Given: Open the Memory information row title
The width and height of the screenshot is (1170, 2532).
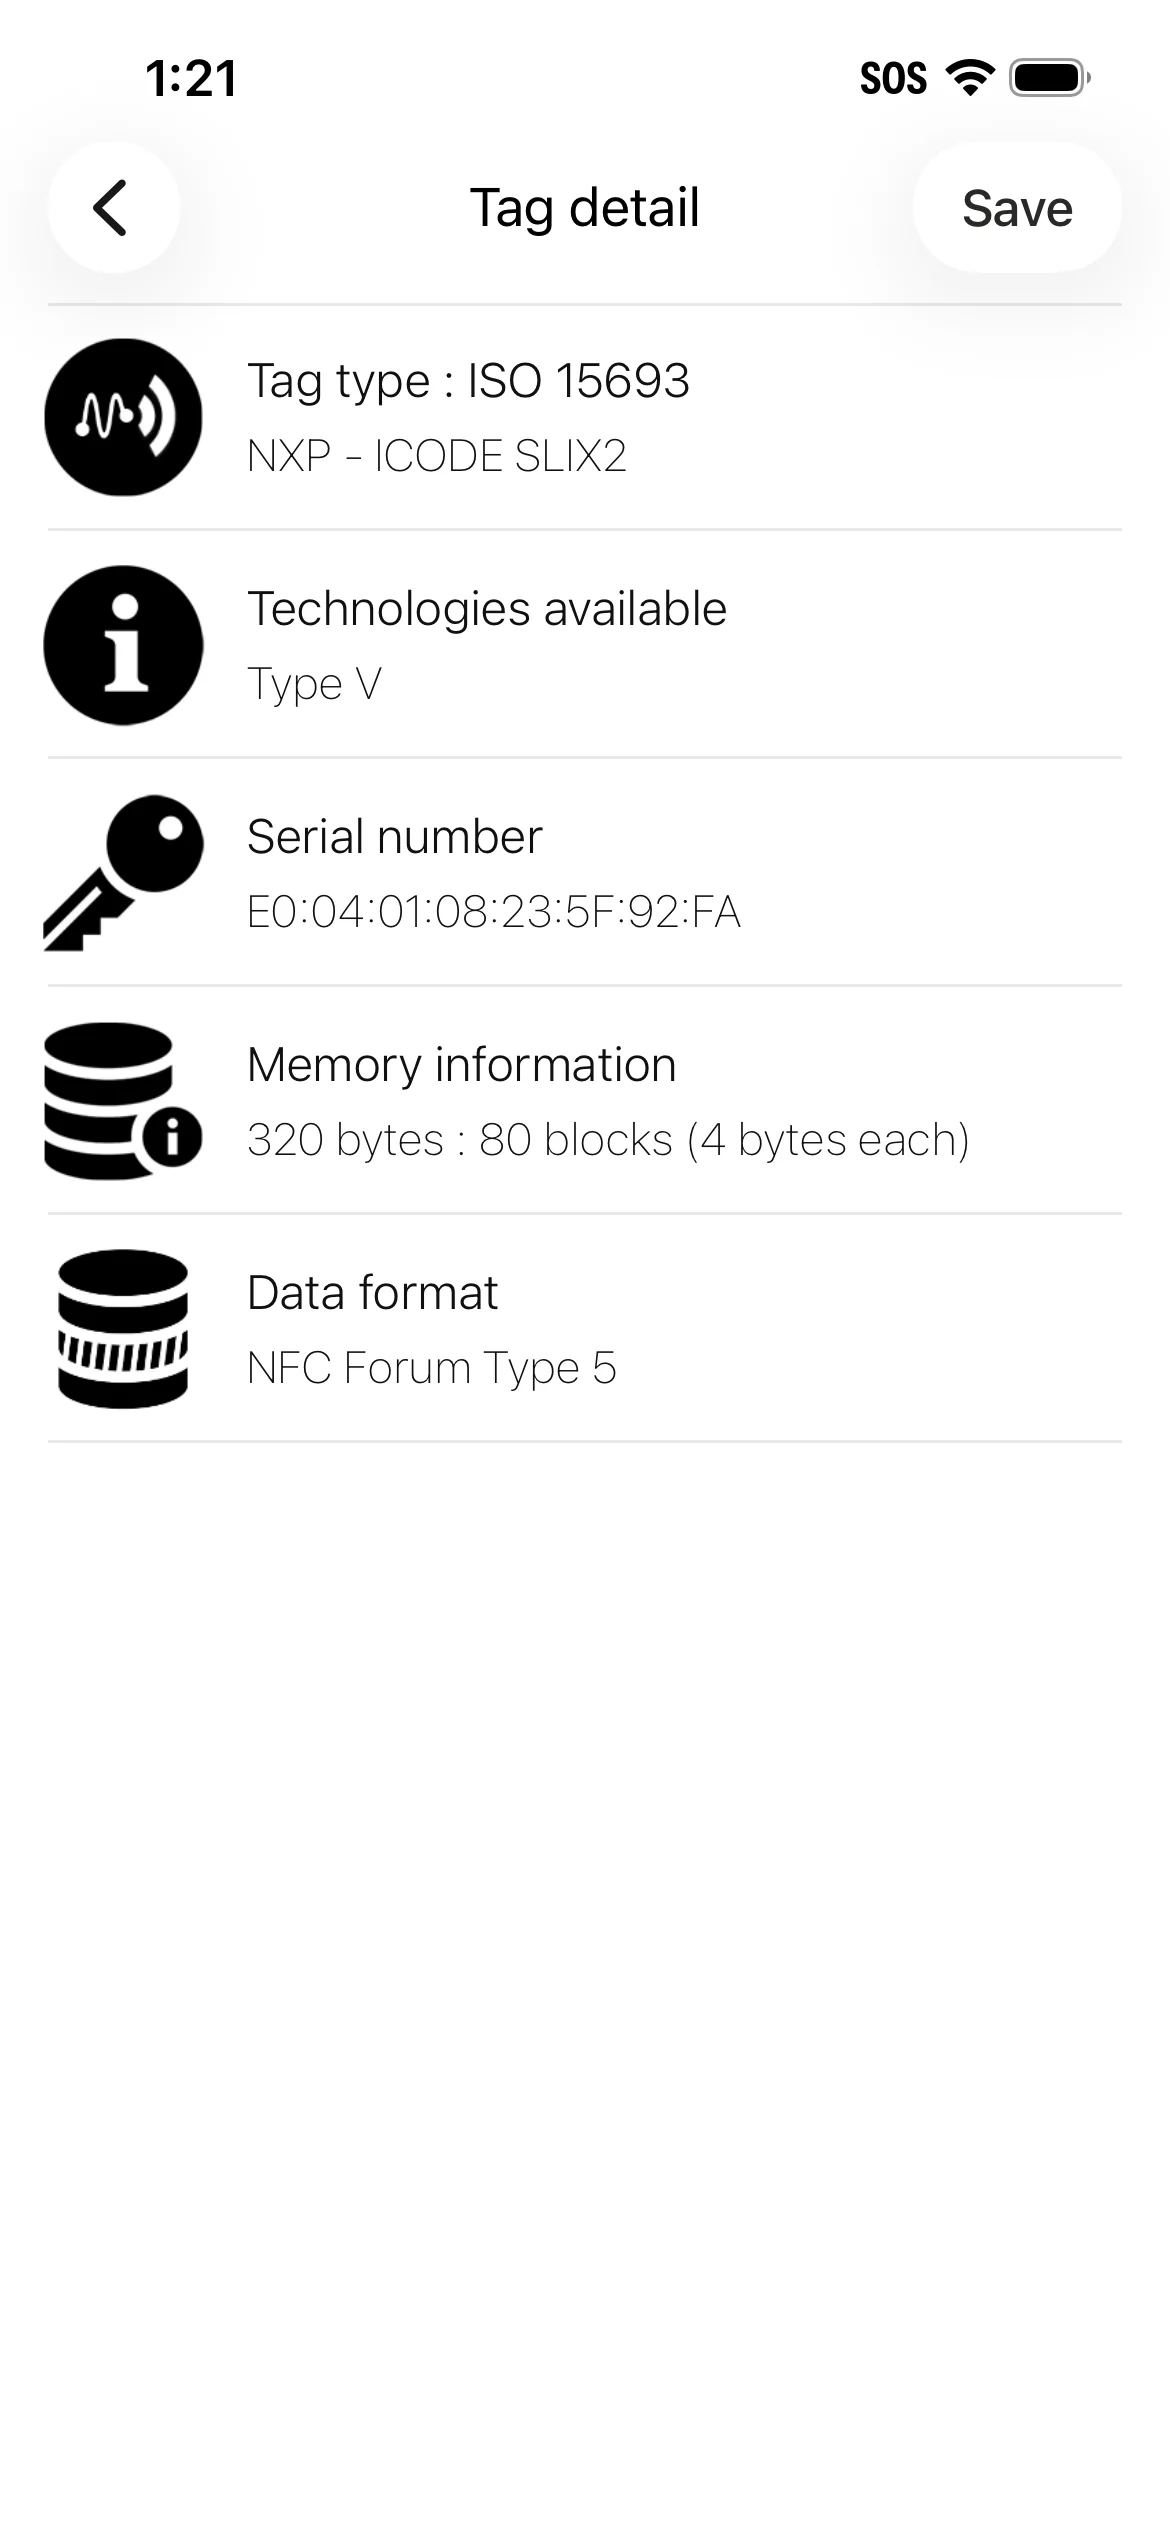Looking at the screenshot, I should pos(462,1065).
